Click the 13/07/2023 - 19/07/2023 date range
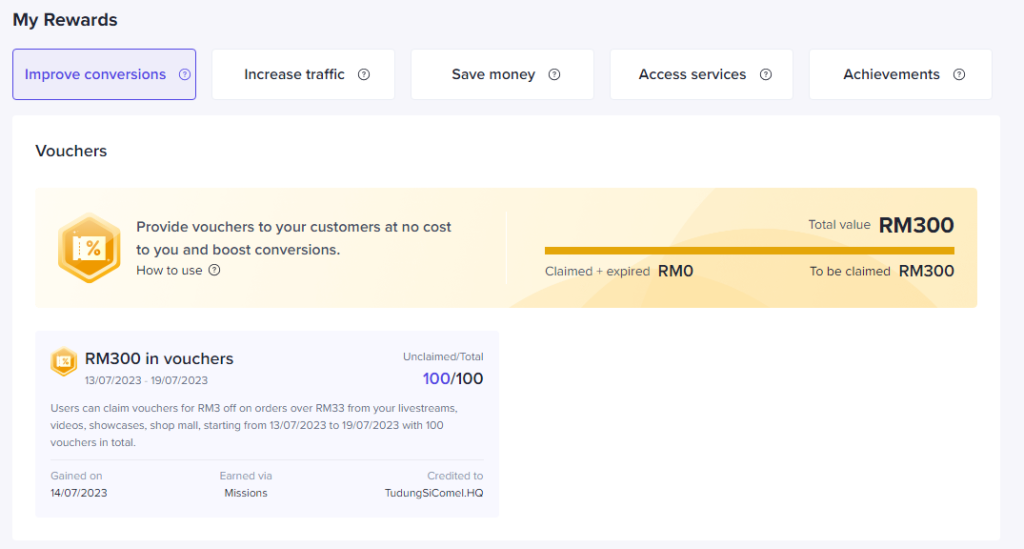This screenshot has height=549, width=1024. click(x=146, y=381)
